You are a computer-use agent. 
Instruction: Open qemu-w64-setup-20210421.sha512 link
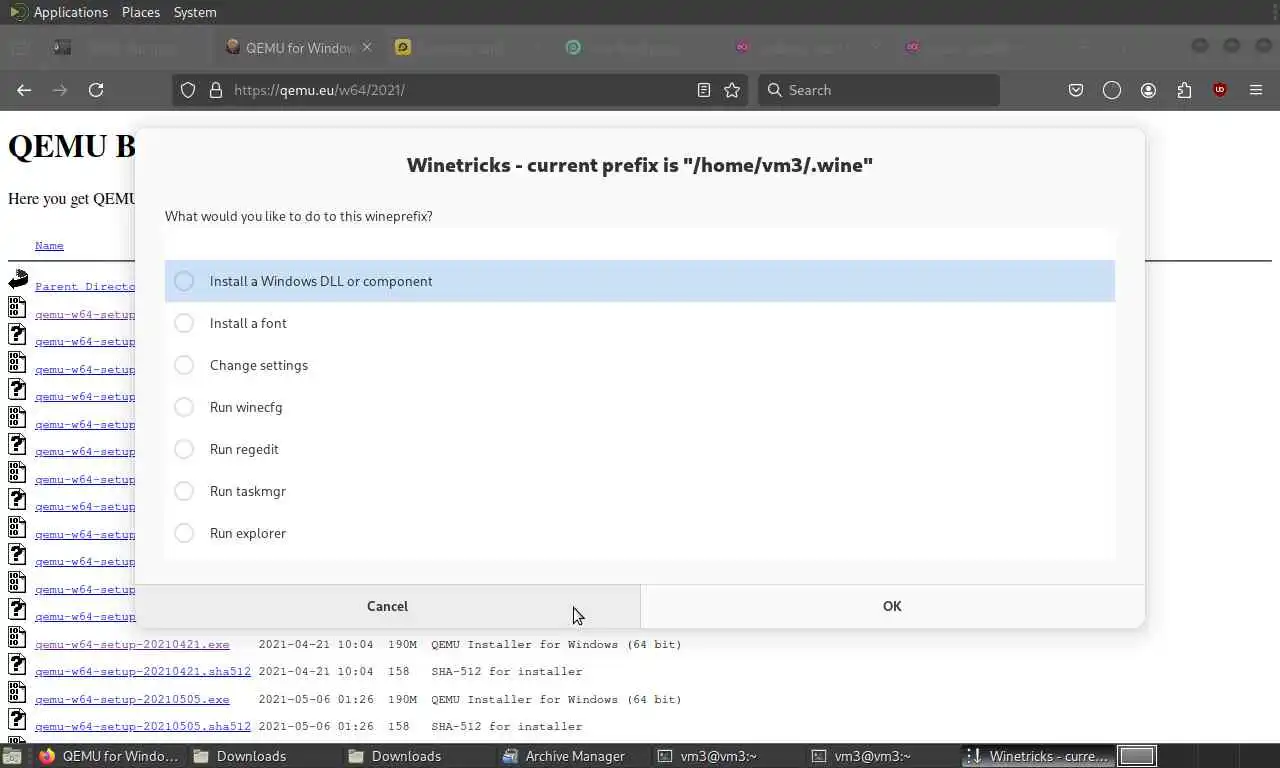click(x=143, y=671)
